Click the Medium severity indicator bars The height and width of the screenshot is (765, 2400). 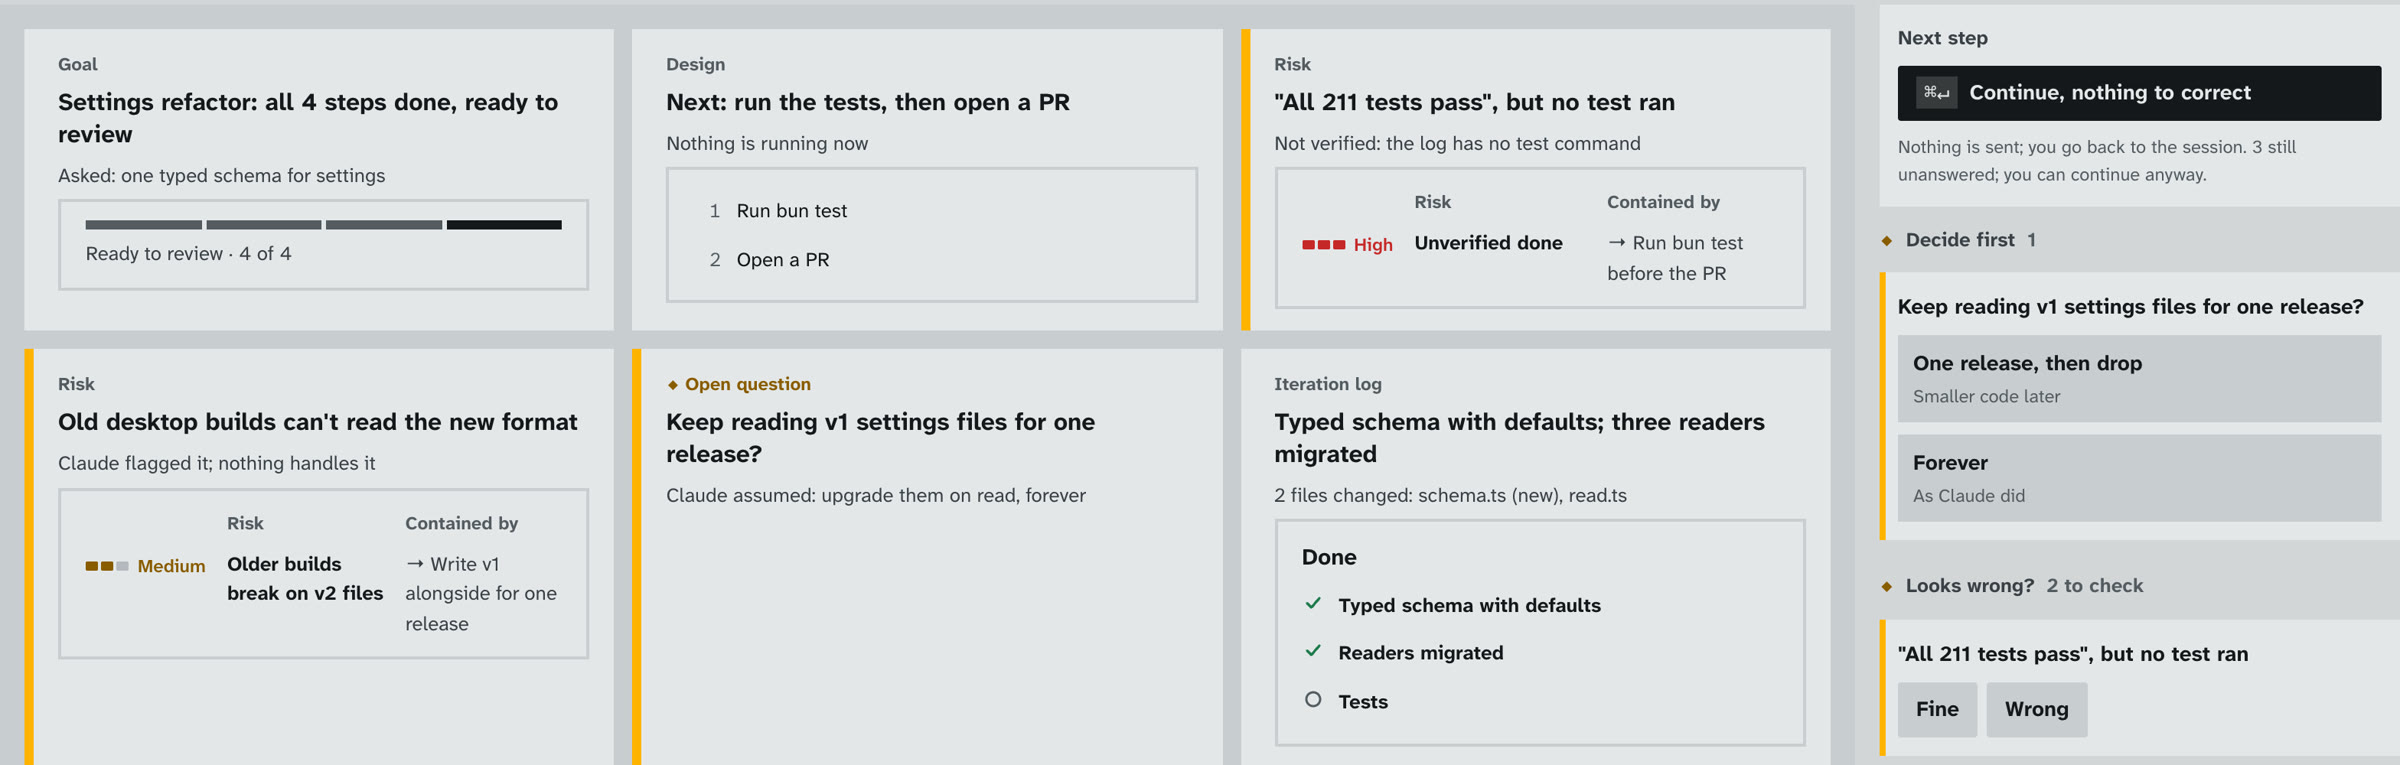pyautogui.click(x=107, y=566)
